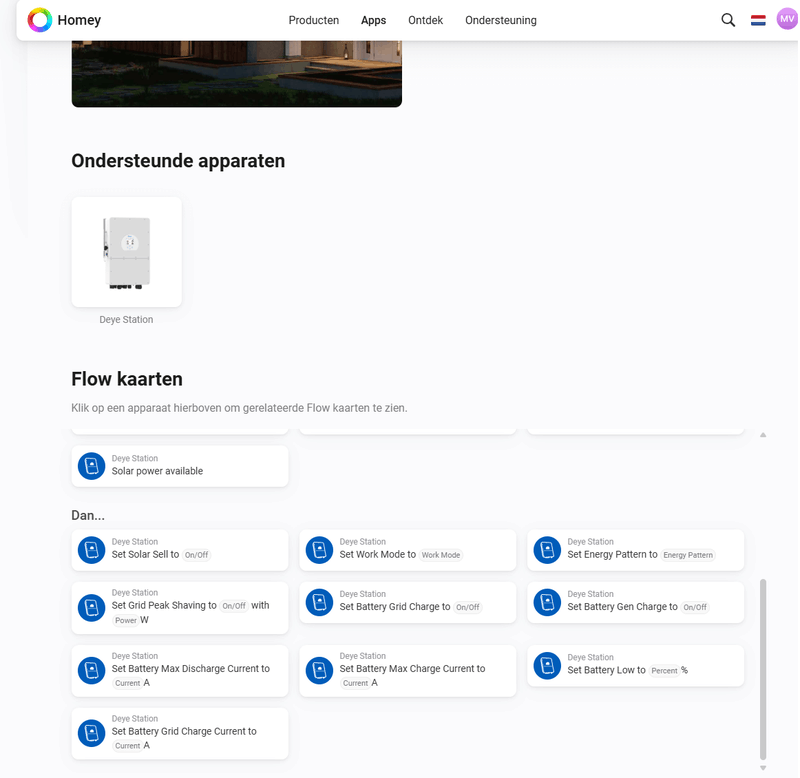Click the Homey brand name link
This screenshot has height=778, width=800.
(x=79, y=20)
